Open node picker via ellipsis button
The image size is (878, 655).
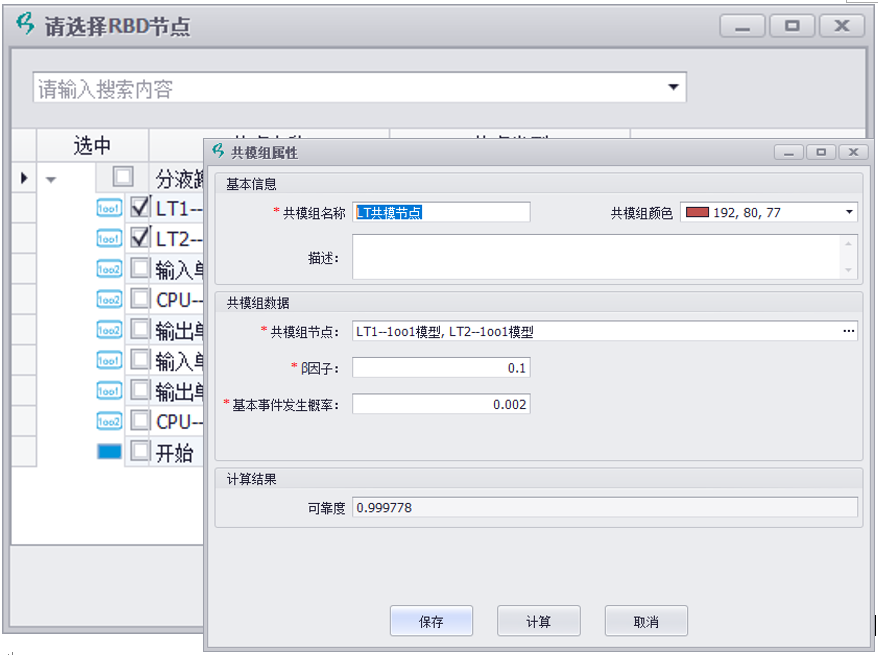(848, 331)
